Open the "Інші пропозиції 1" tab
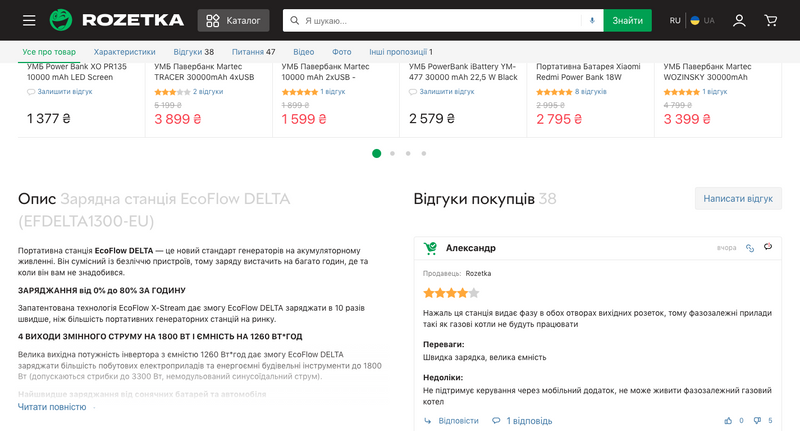This screenshot has width=800, height=431. click(401, 52)
